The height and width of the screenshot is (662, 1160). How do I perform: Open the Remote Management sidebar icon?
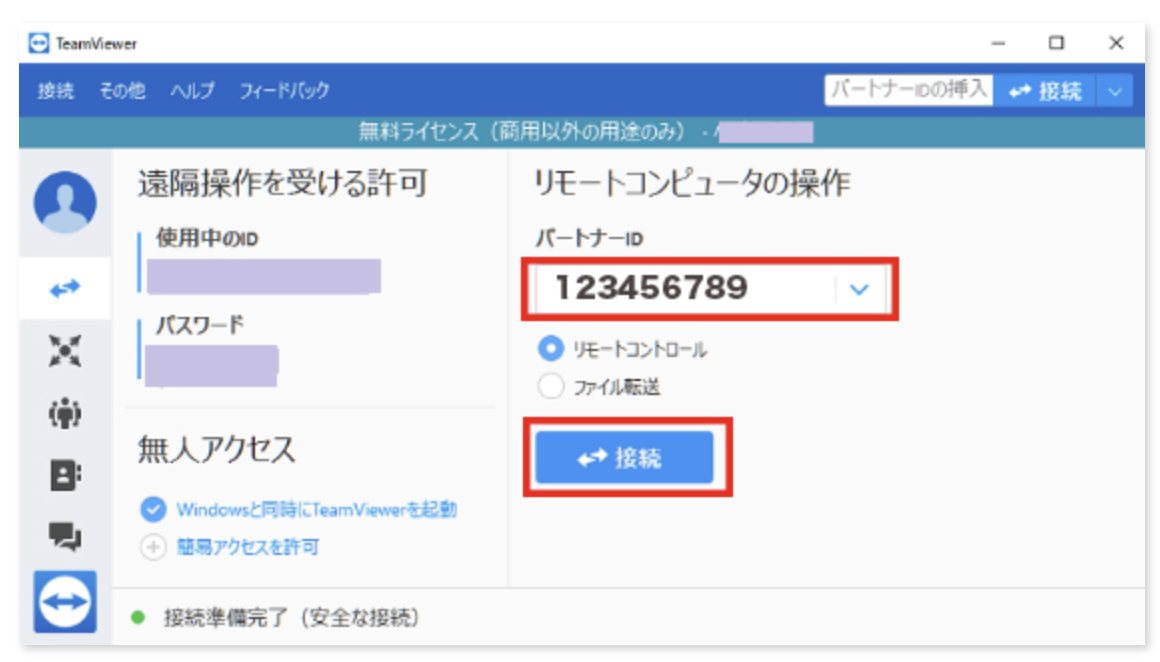pyautogui.click(x=65, y=351)
